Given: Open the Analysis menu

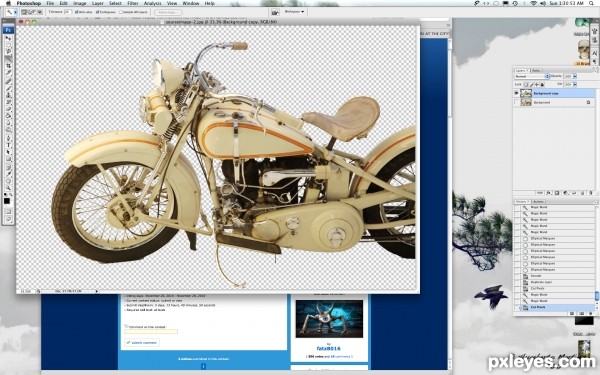Looking at the screenshot, I should click(152, 3).
